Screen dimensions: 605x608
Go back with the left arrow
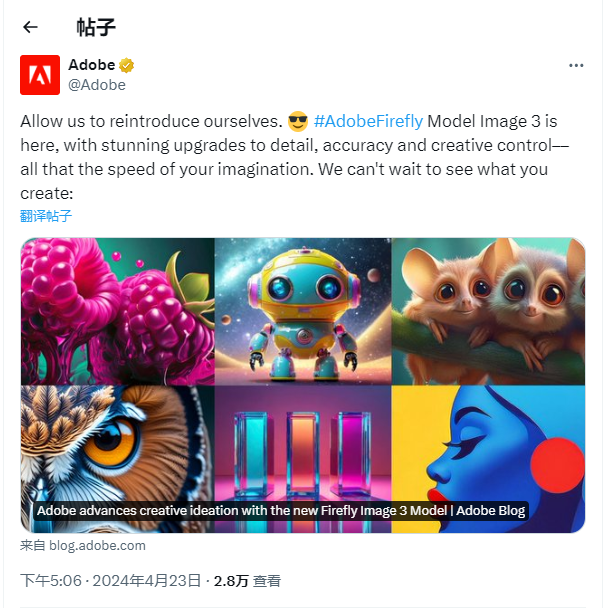pos(30,27)
